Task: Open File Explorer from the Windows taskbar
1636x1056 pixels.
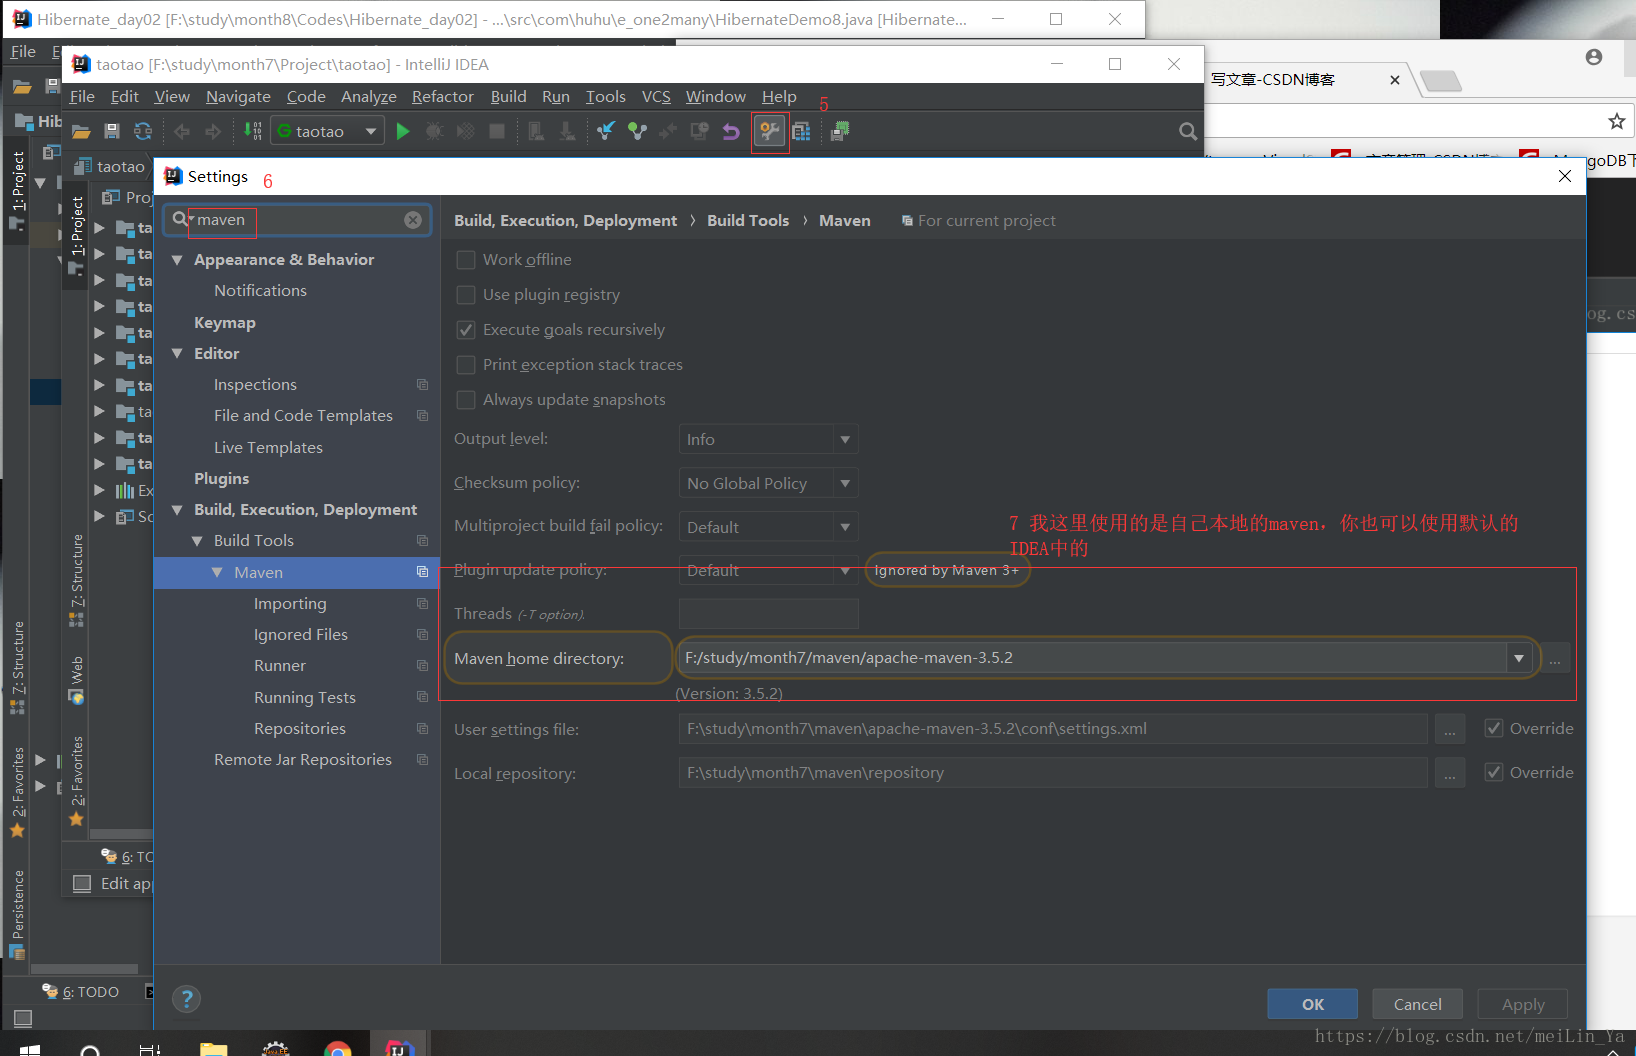Action: (x=213, y=1049)
